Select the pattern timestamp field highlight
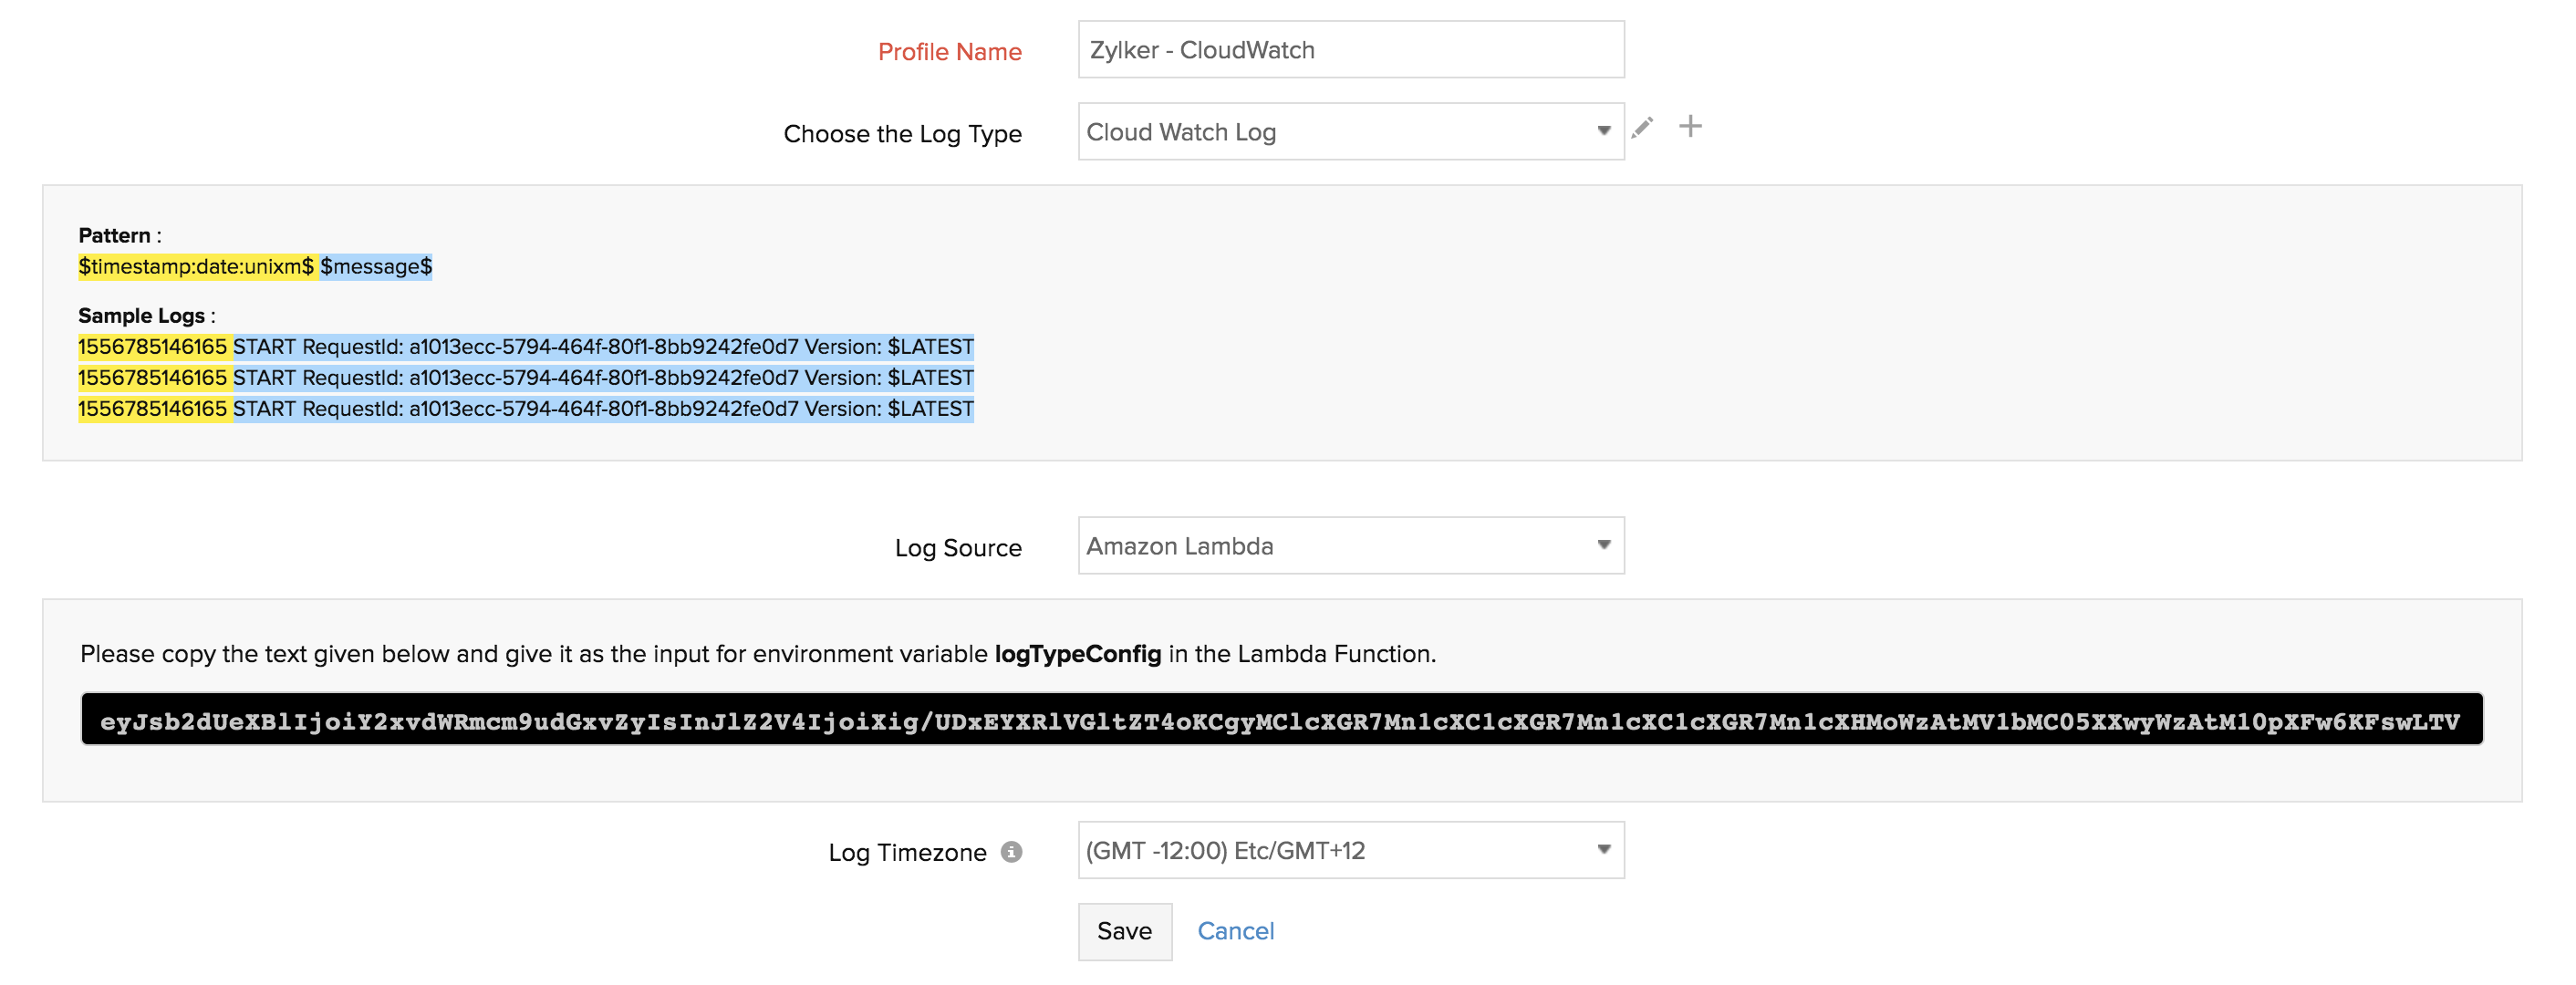 click(x=194, y=264)
